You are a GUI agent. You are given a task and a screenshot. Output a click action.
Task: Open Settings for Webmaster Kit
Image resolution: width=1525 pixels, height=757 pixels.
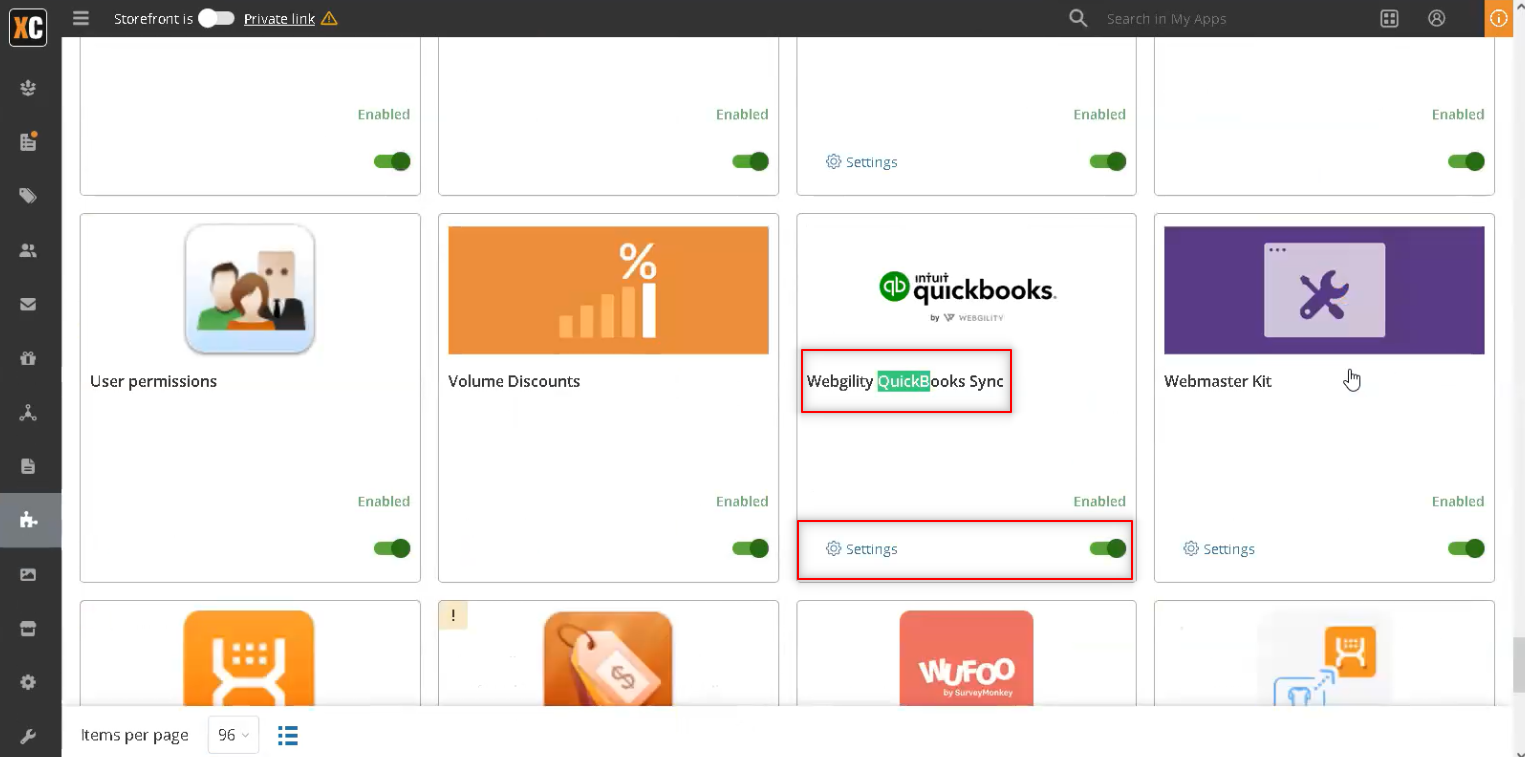(x=1219, y=548)
